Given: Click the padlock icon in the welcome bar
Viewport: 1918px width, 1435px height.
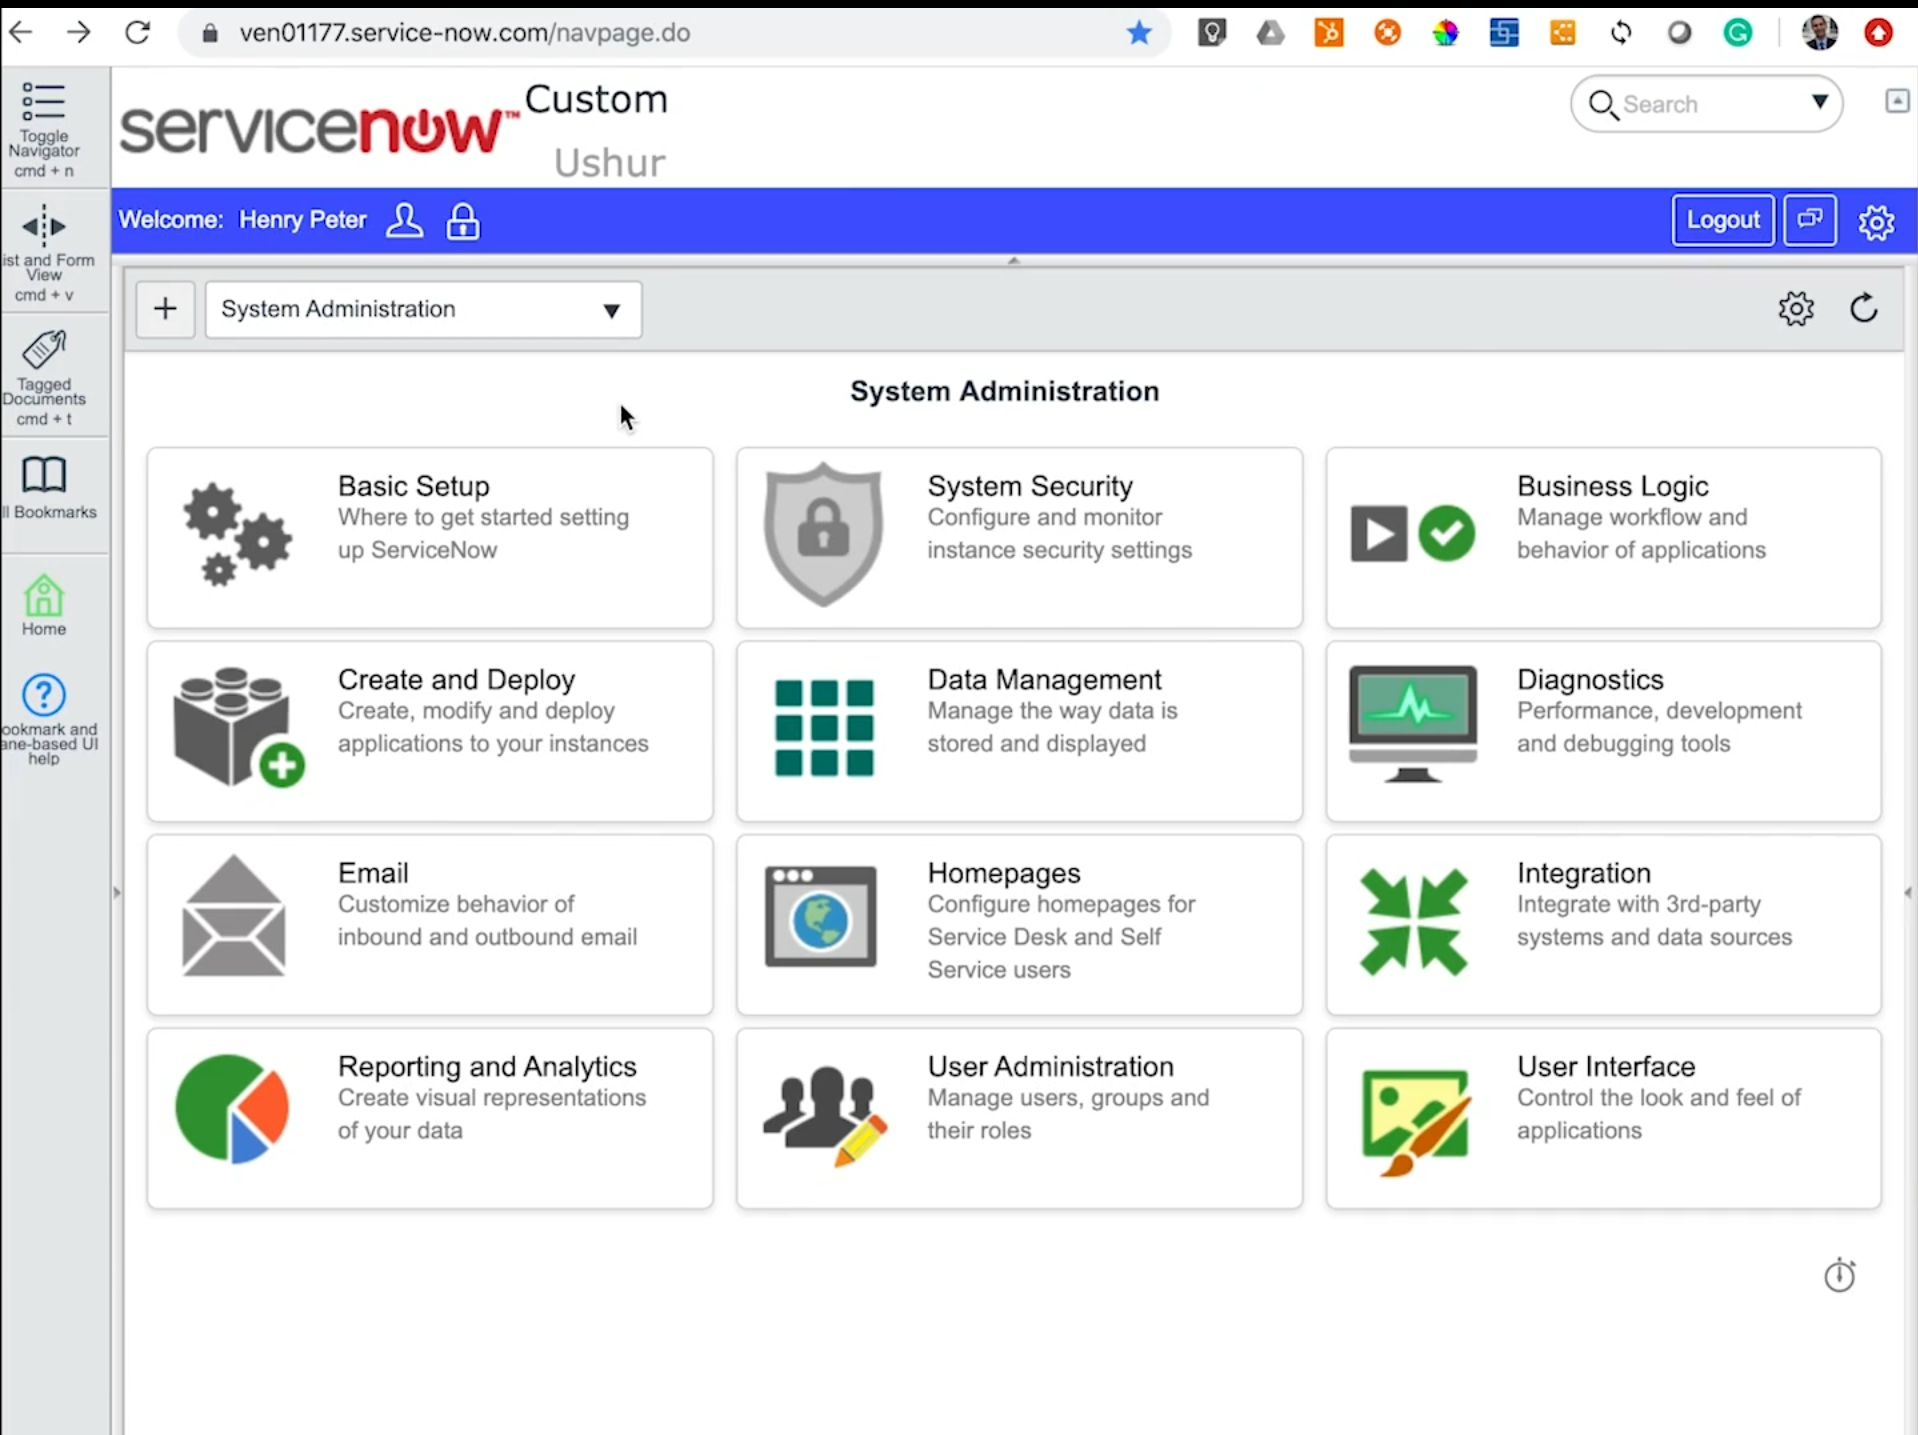Looking at the screenshot, I should coord(463,221).
